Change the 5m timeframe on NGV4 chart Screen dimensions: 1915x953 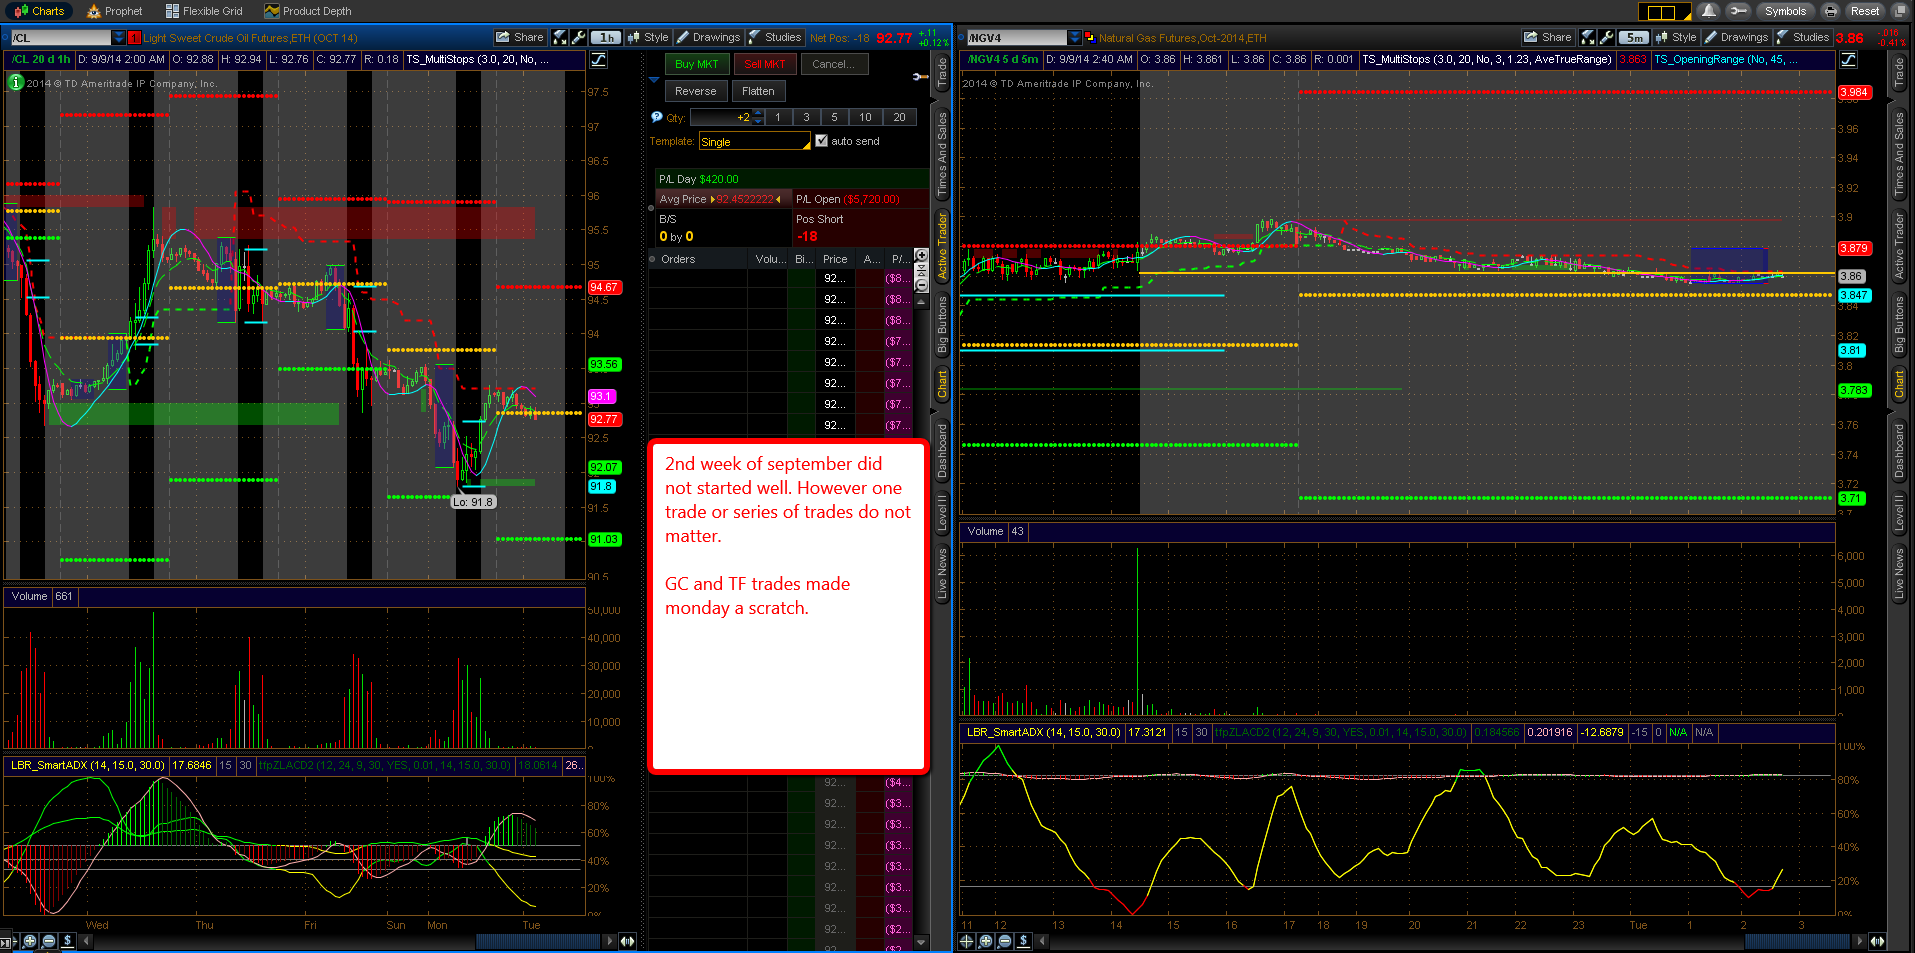(1634, 37)
